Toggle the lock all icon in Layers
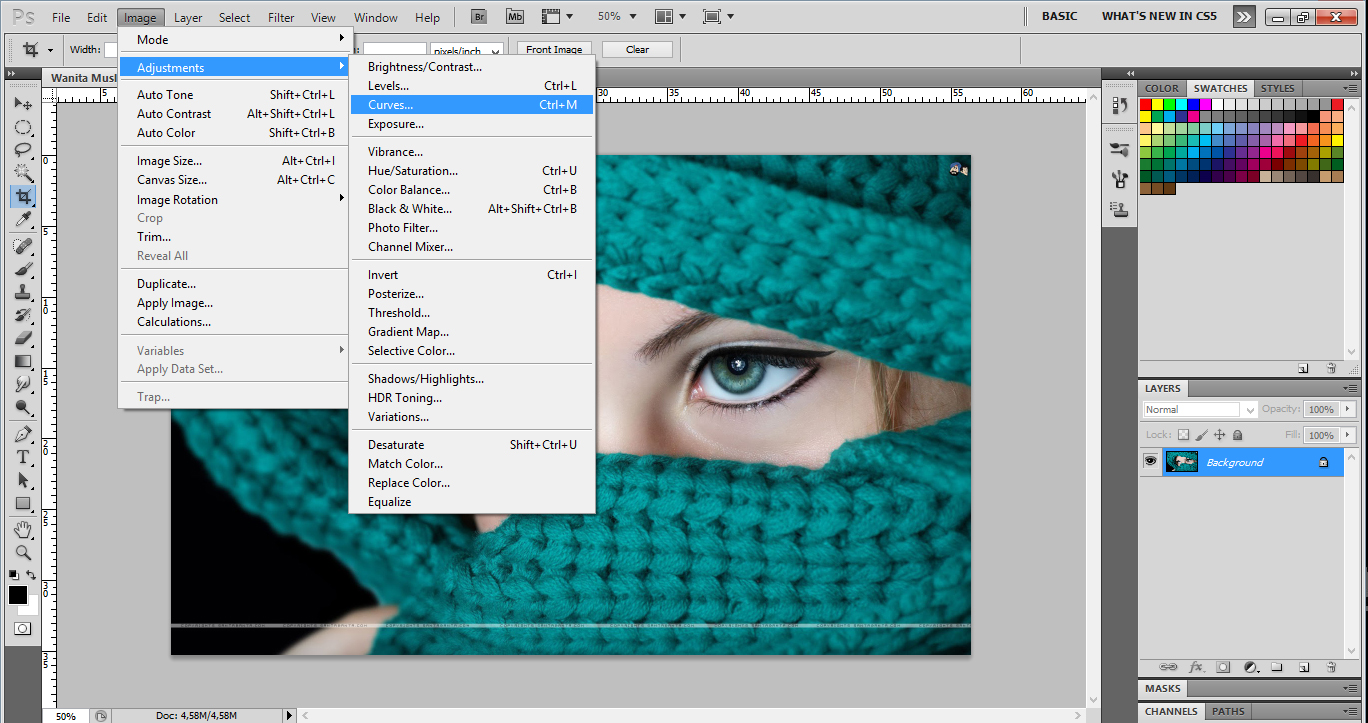The width and height of the screenshot is (1368, 723). pos(1237,435)
